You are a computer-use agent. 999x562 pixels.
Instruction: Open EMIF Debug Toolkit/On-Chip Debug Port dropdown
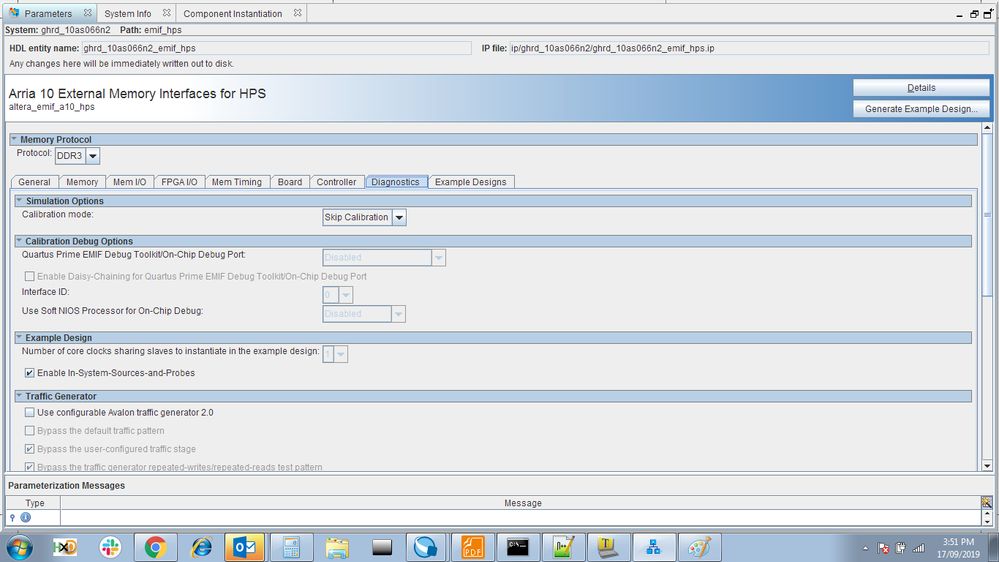point(438,257)
